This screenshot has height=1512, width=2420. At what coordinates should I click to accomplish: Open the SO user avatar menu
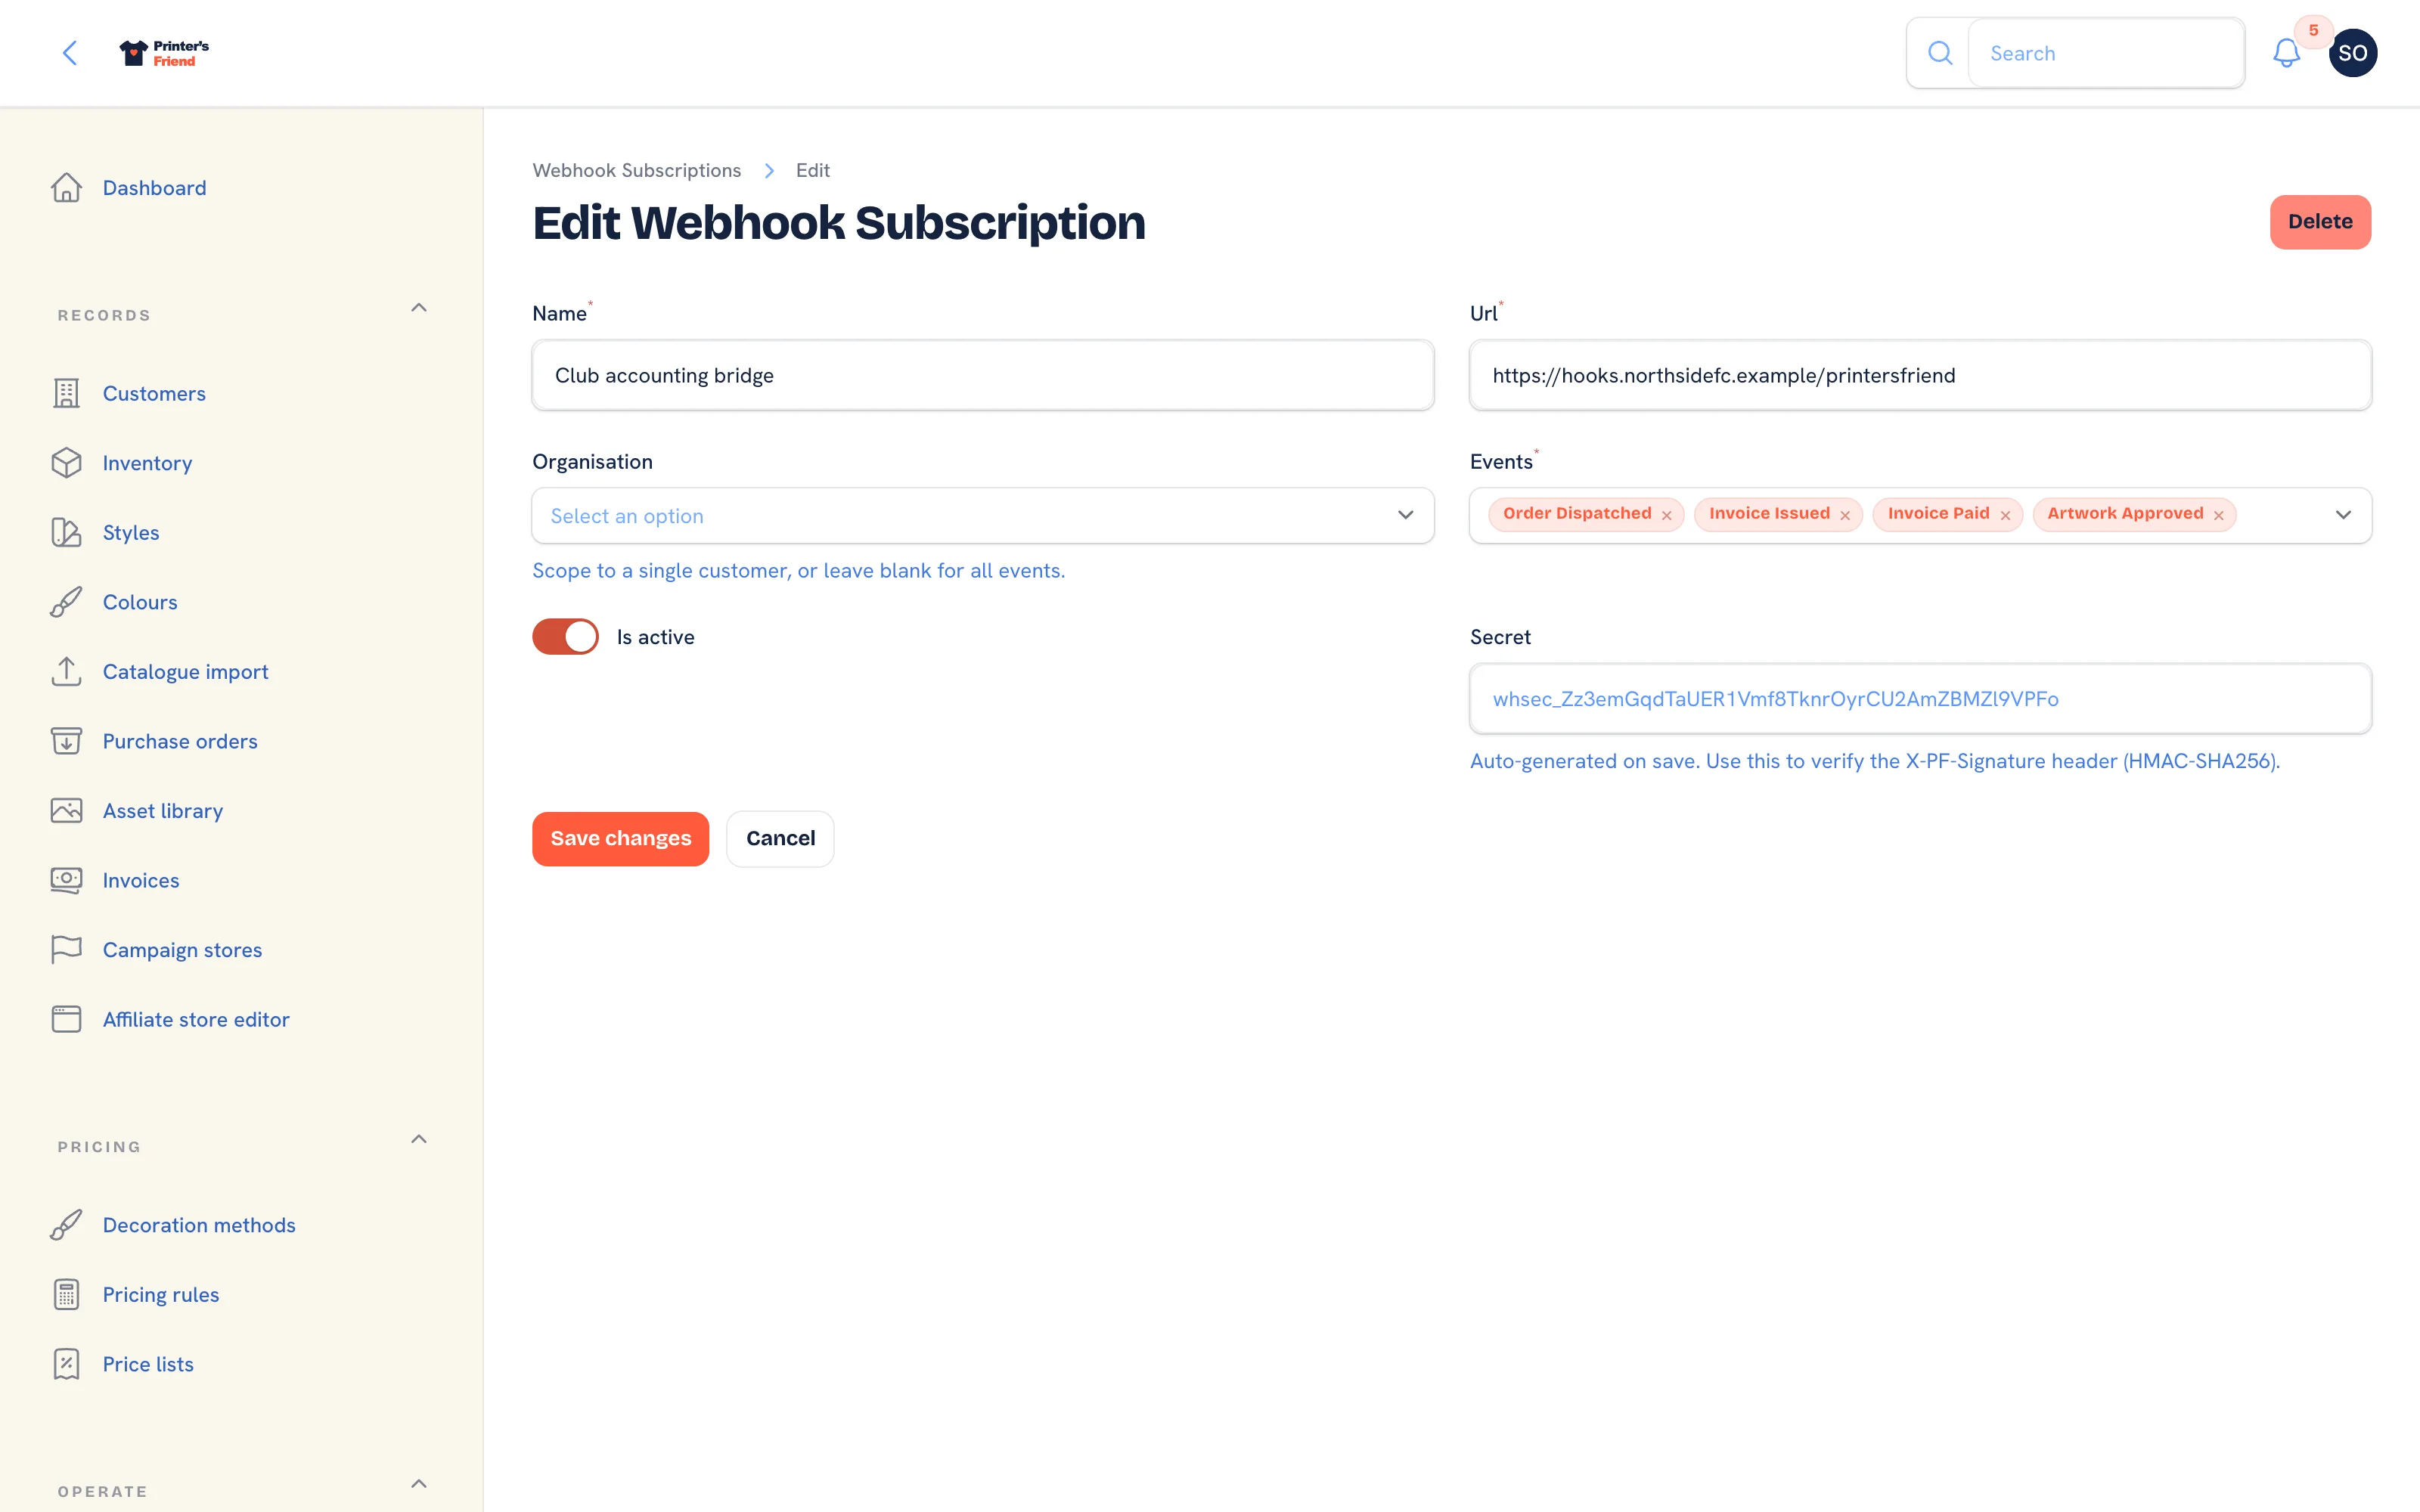point(2352,53)
